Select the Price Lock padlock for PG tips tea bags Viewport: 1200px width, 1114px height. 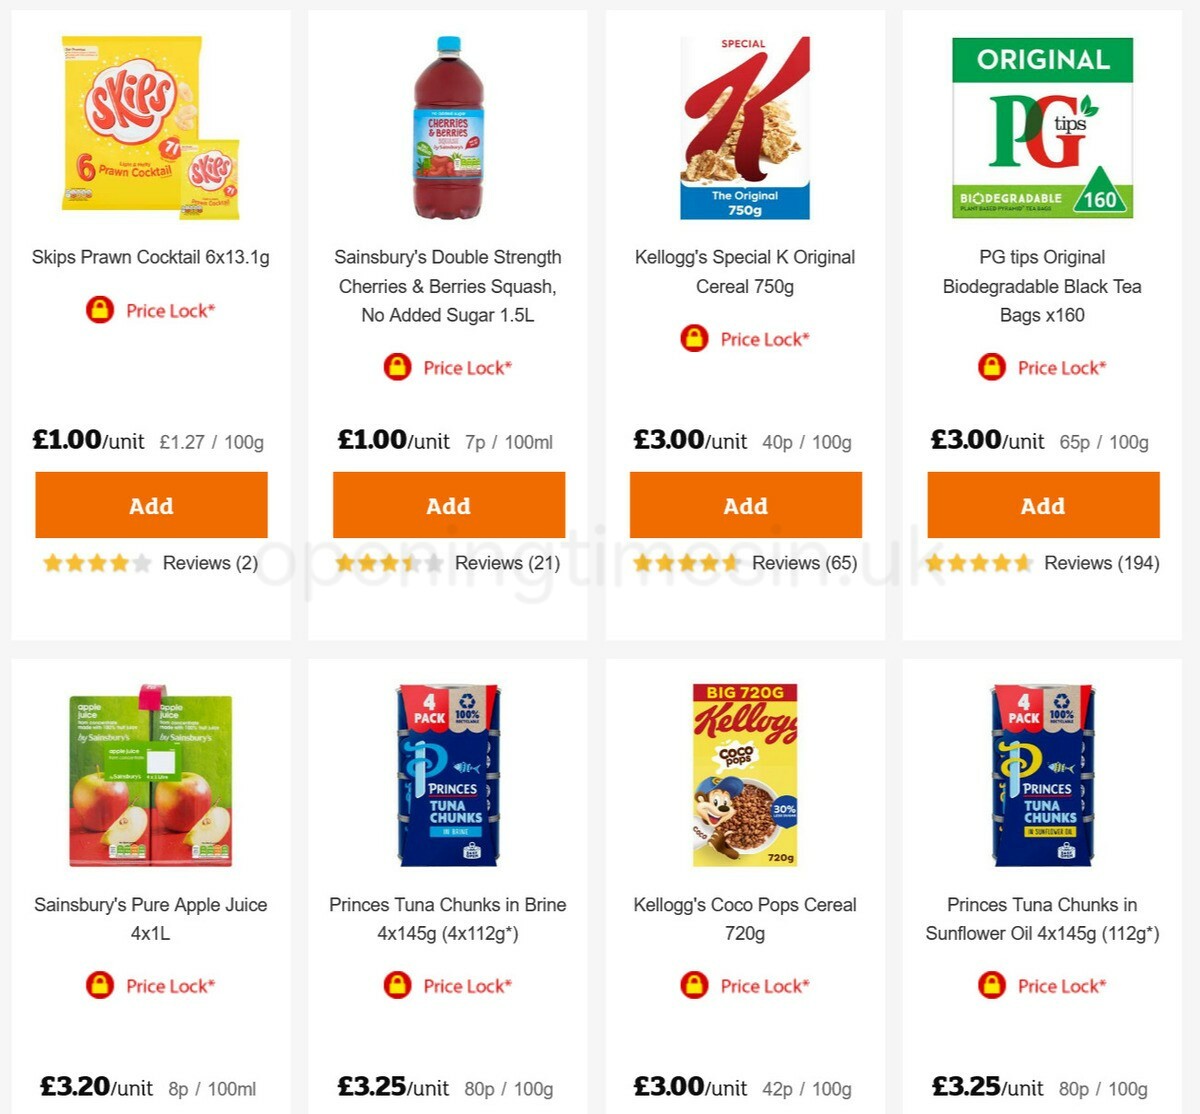[x=991, y=367]
